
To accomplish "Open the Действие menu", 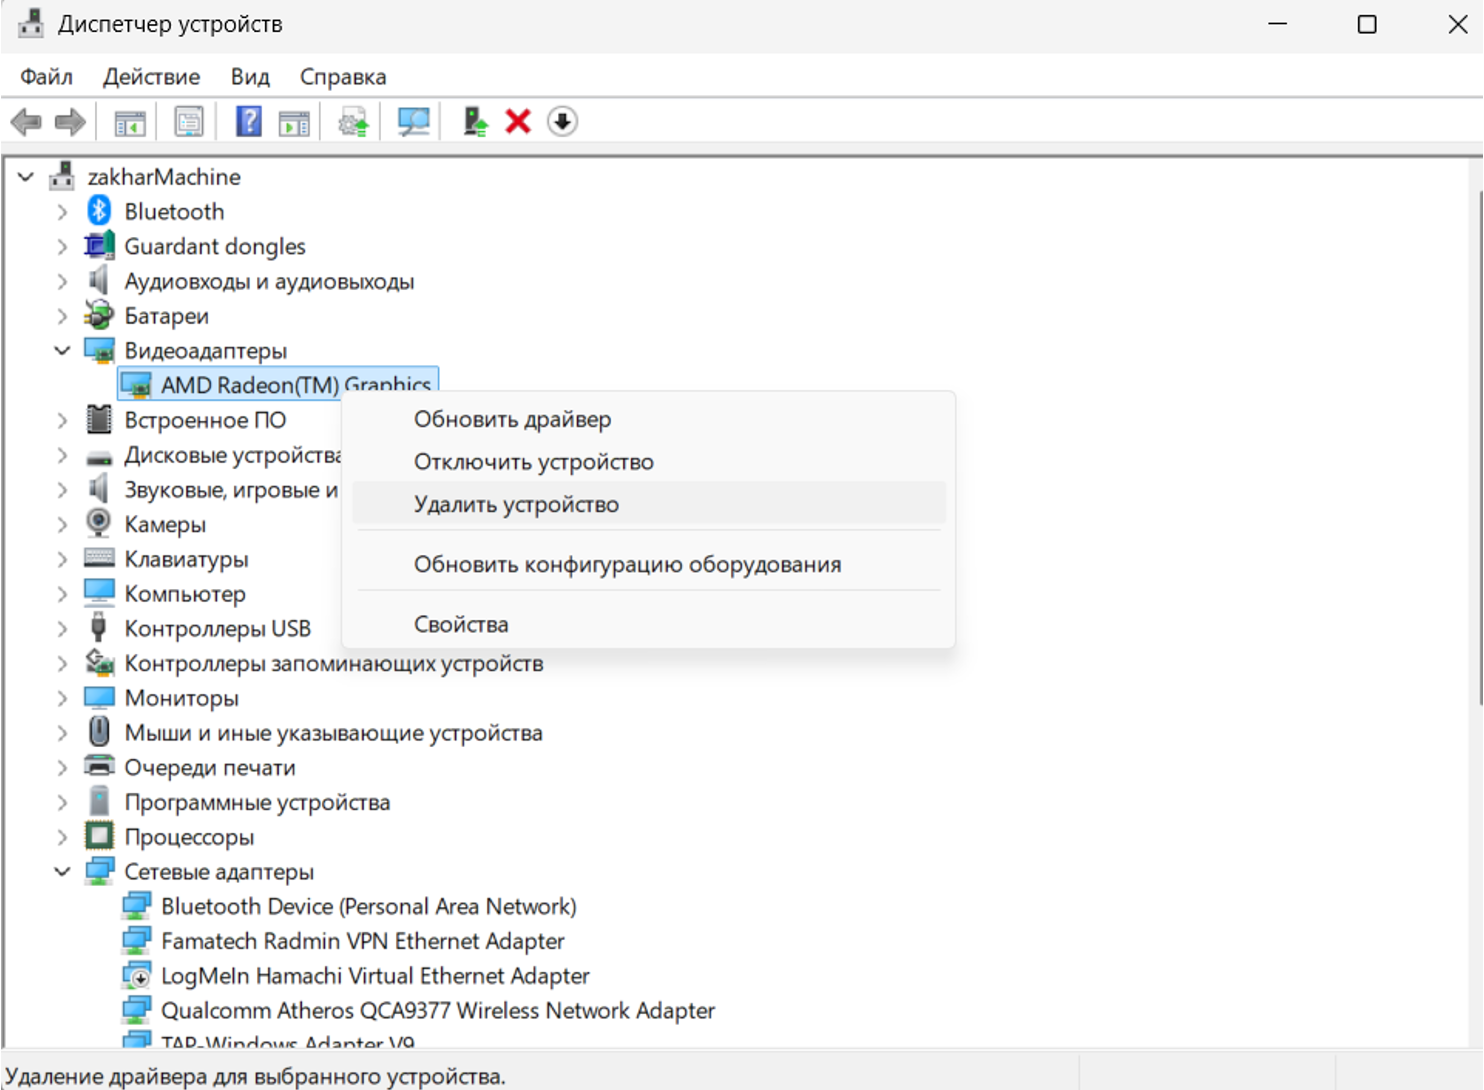I will coord(151,77).
